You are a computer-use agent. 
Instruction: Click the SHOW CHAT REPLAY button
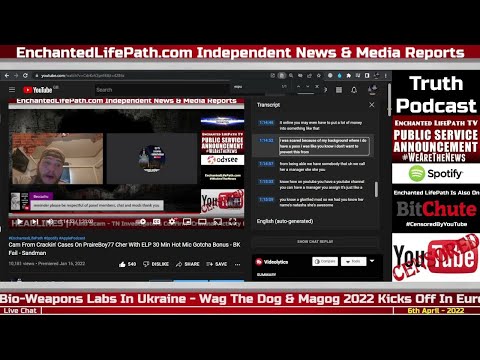coord(315,241)
